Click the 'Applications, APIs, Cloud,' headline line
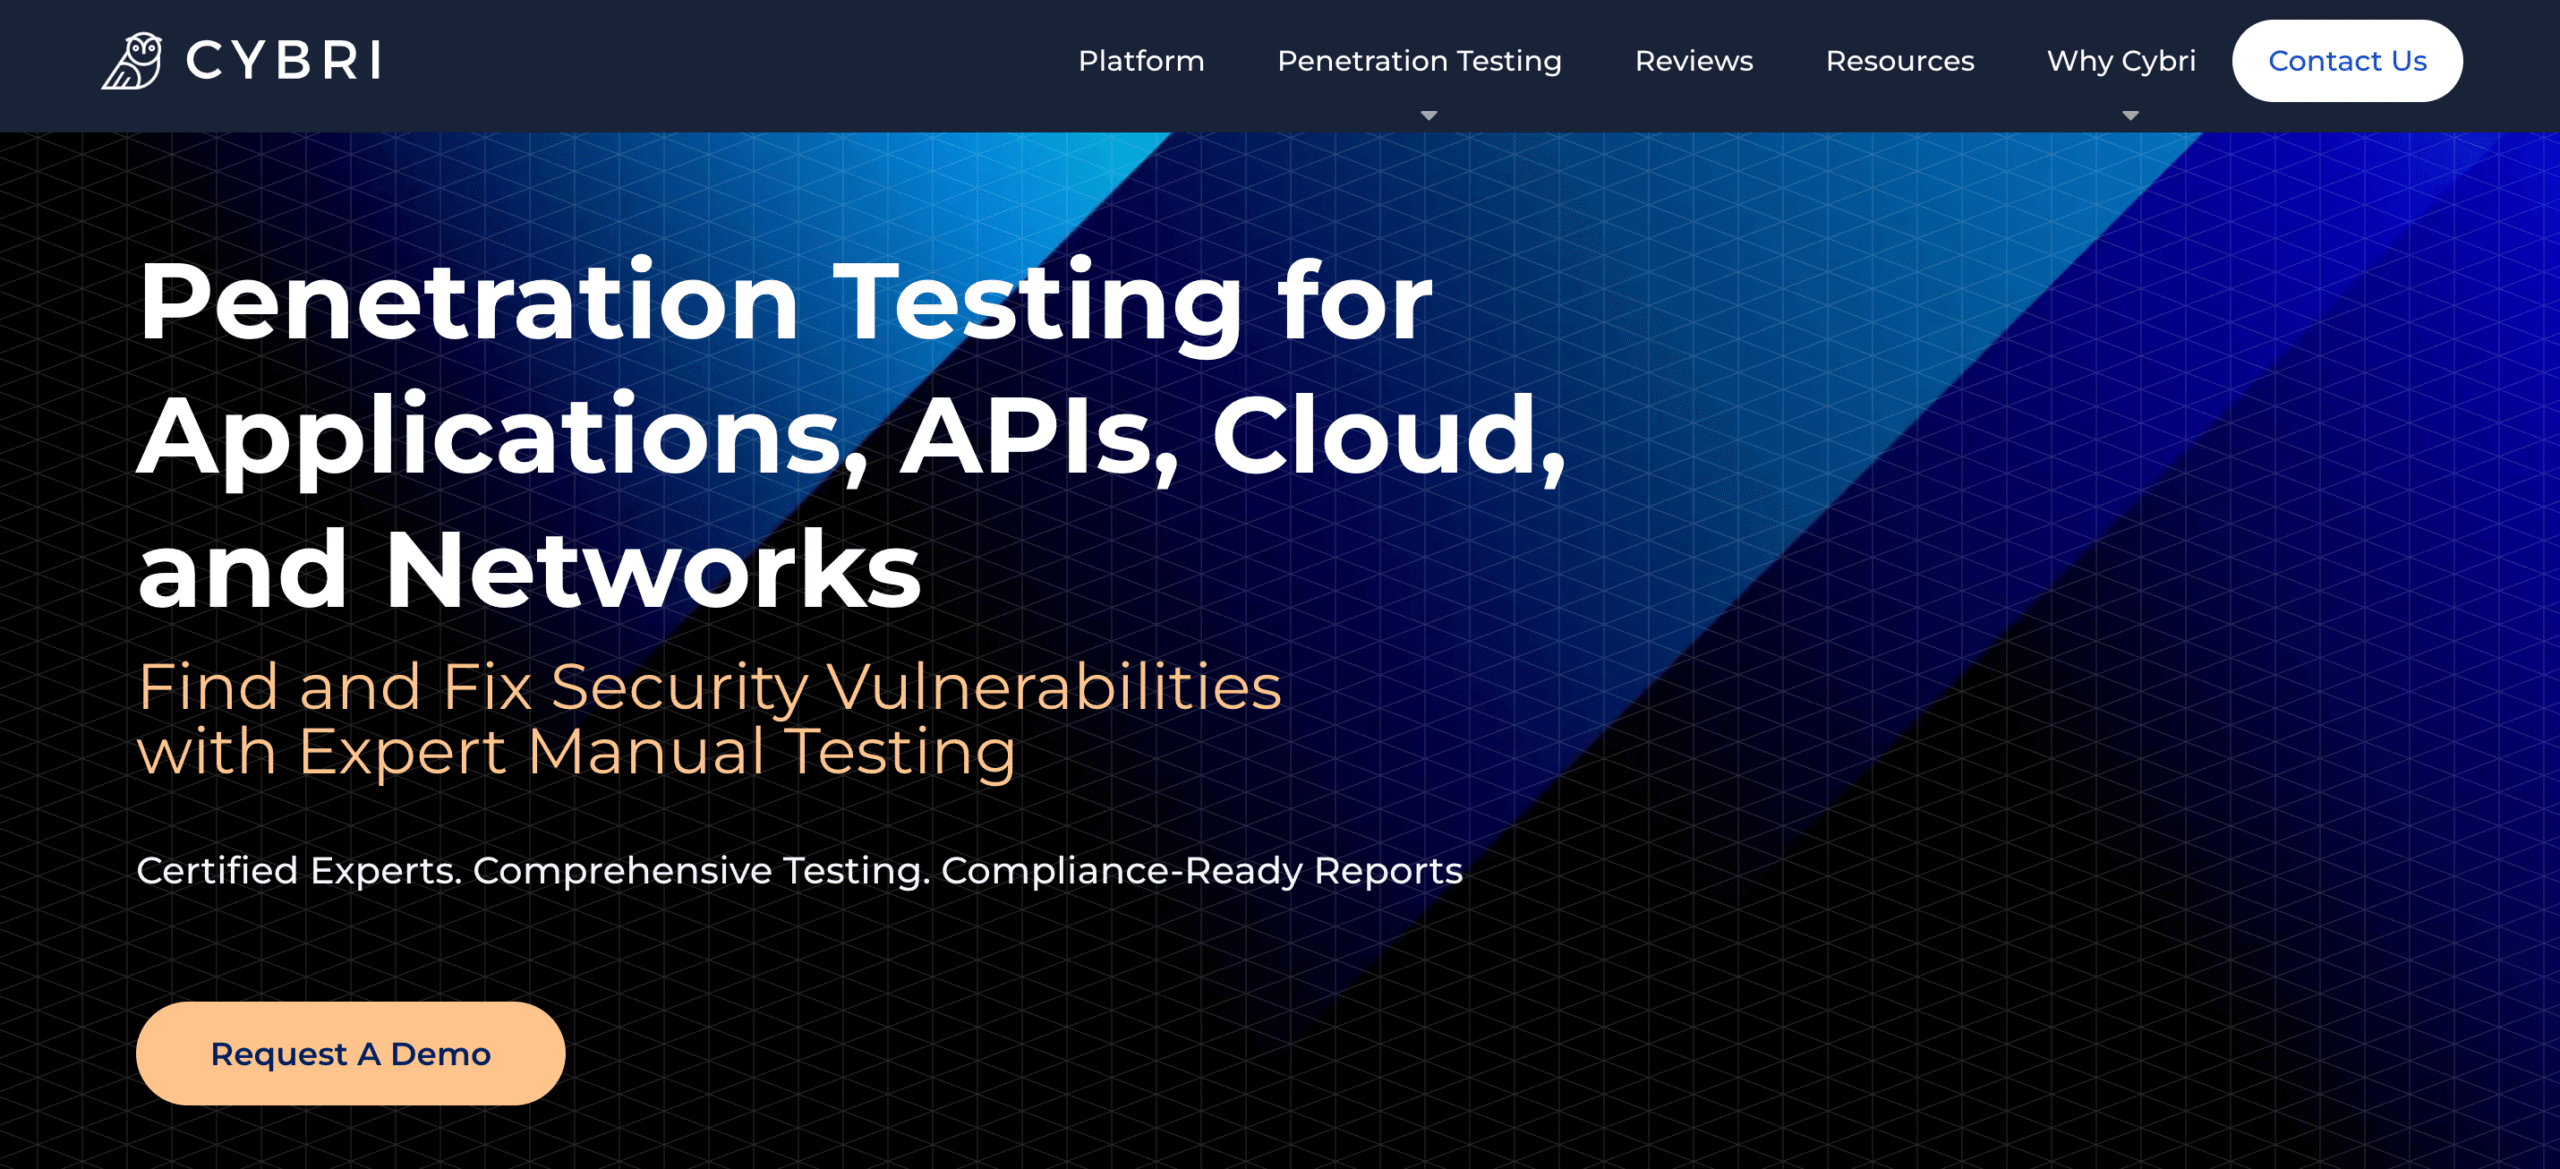2560x1169 pixels. (850, 437)
